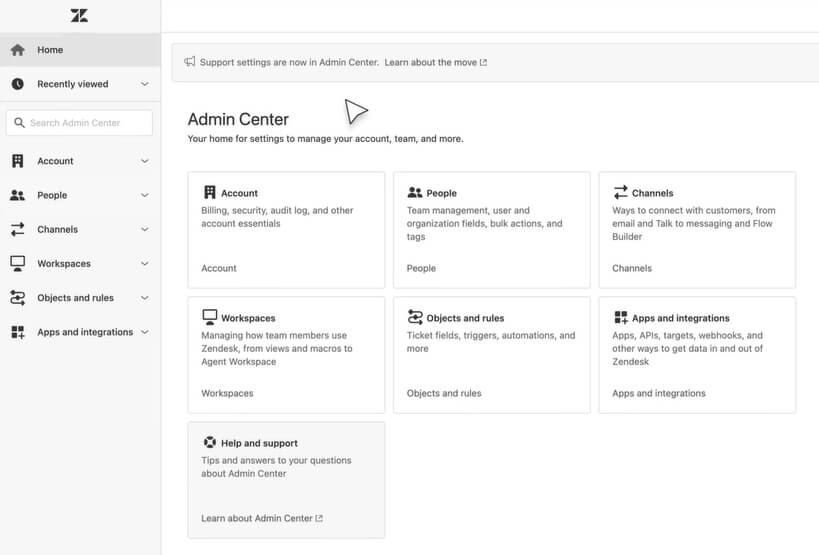The image size is (819, 555).
Task: Click Apps and integrations link at the card bottom
Action: click(659, 393)
